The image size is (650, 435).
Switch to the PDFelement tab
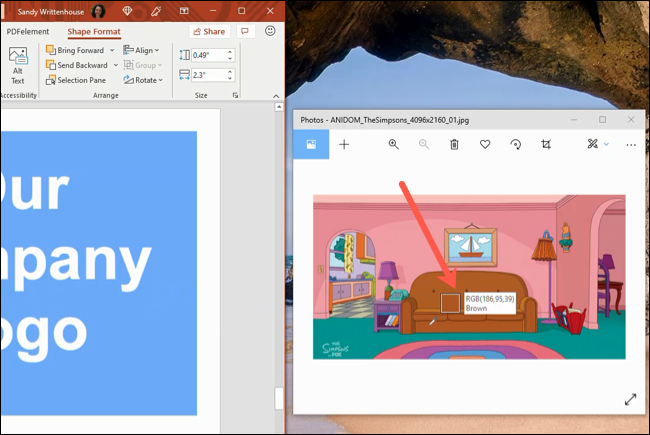pos(28,31)
